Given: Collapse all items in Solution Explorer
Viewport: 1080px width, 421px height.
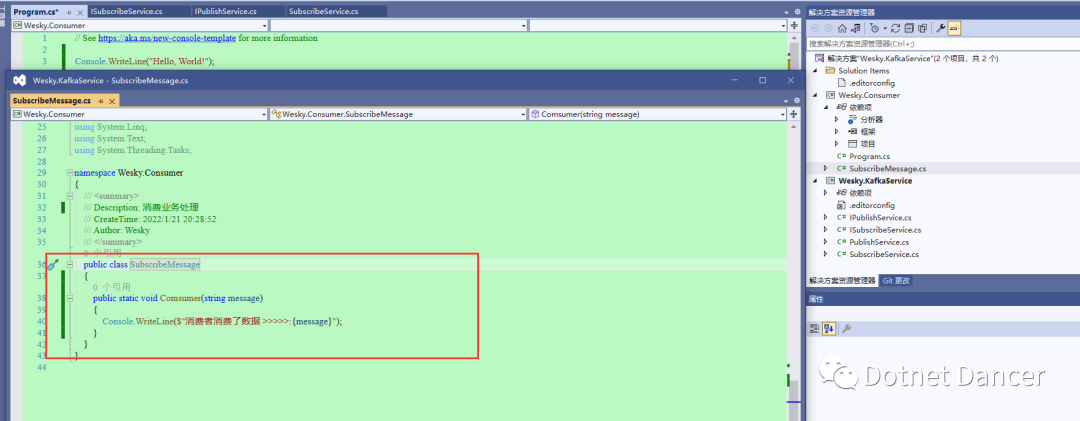Looking at the screenshot, I should [909, 28].
